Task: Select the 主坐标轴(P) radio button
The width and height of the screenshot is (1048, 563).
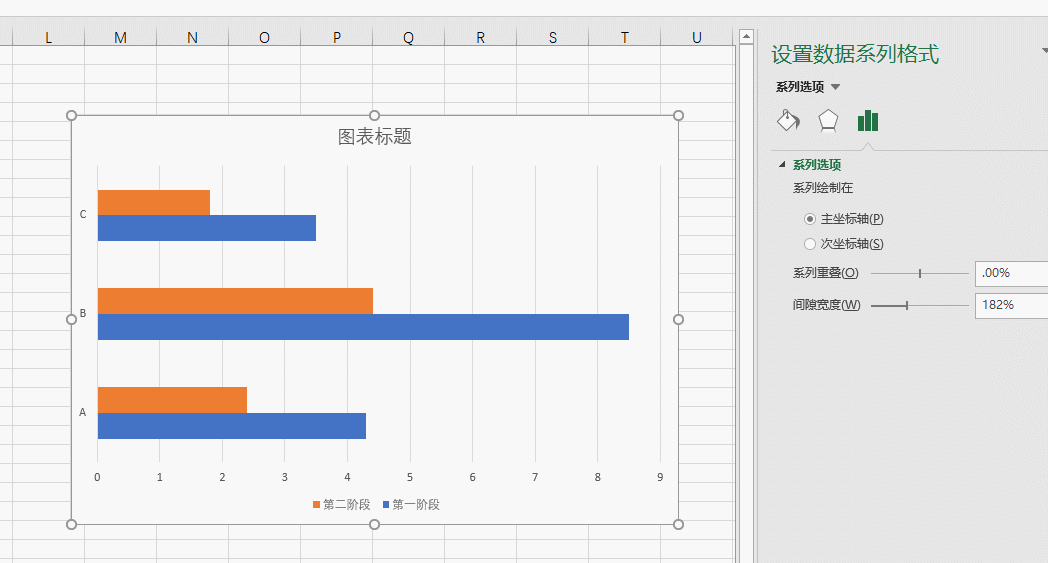Action: pos(809,219)
